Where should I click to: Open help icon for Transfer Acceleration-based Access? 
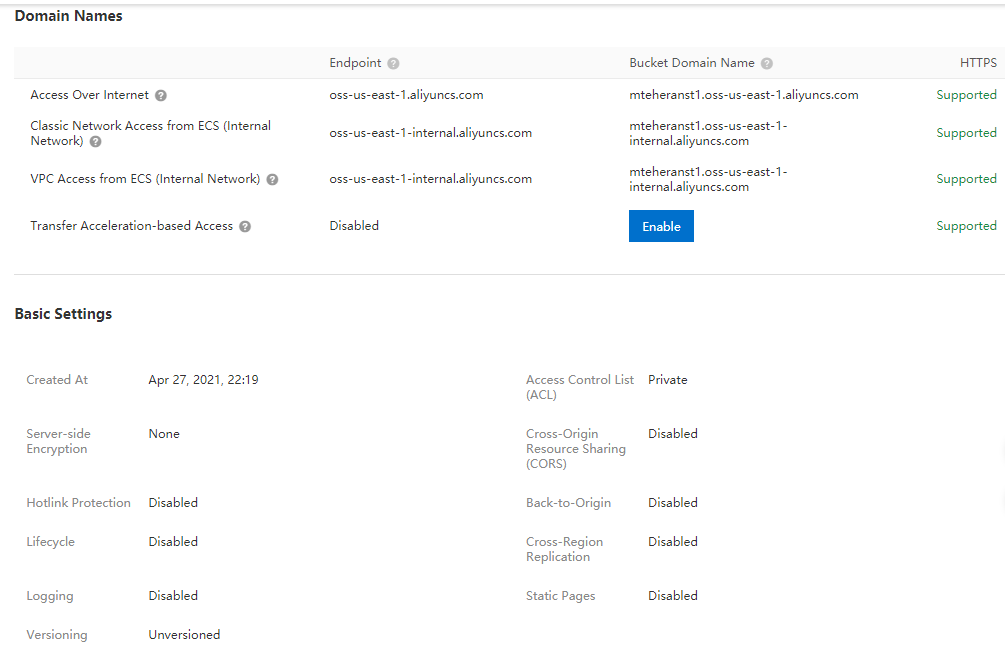[245, 226]
